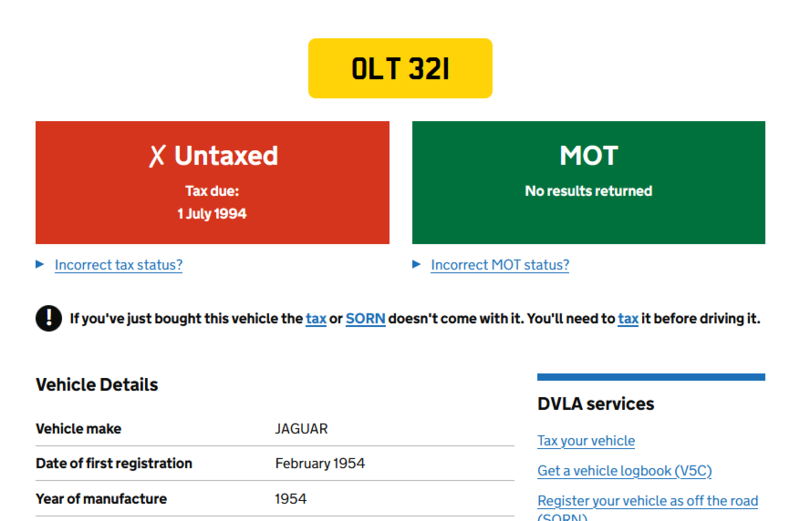Open Get a vehicle logbook (V5C) link
The width and height of the screenshot is (800, 521).
coord(624,471)
